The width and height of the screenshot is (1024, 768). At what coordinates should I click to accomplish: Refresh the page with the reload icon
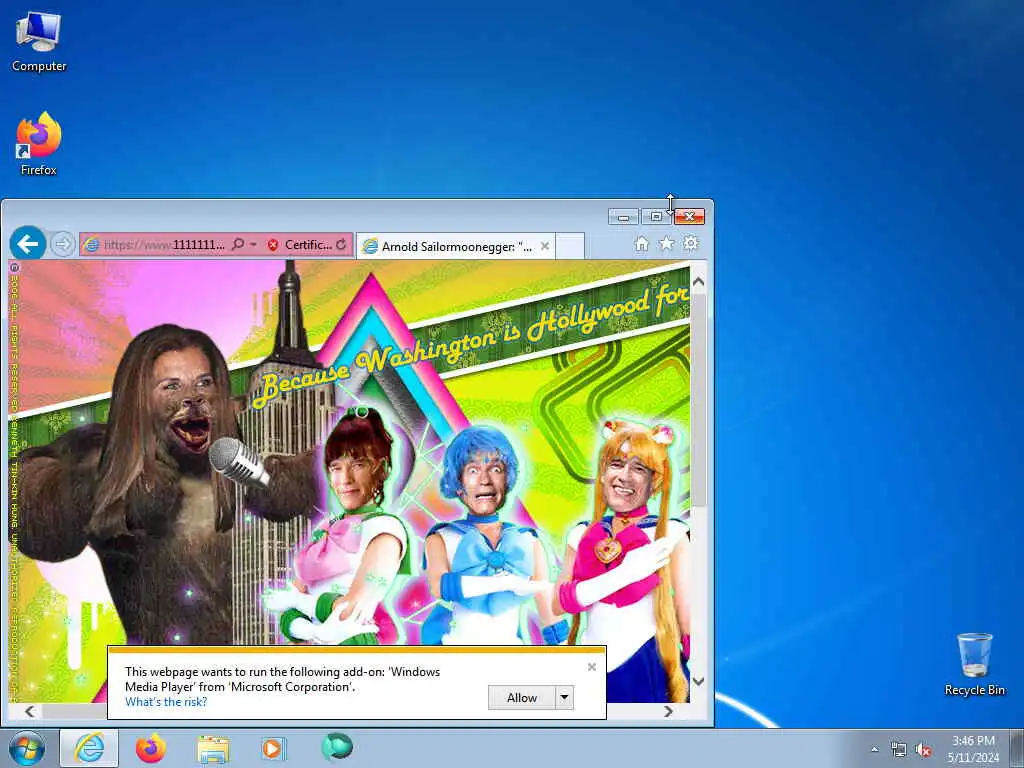pyautogui.click(x=341, y=244)
